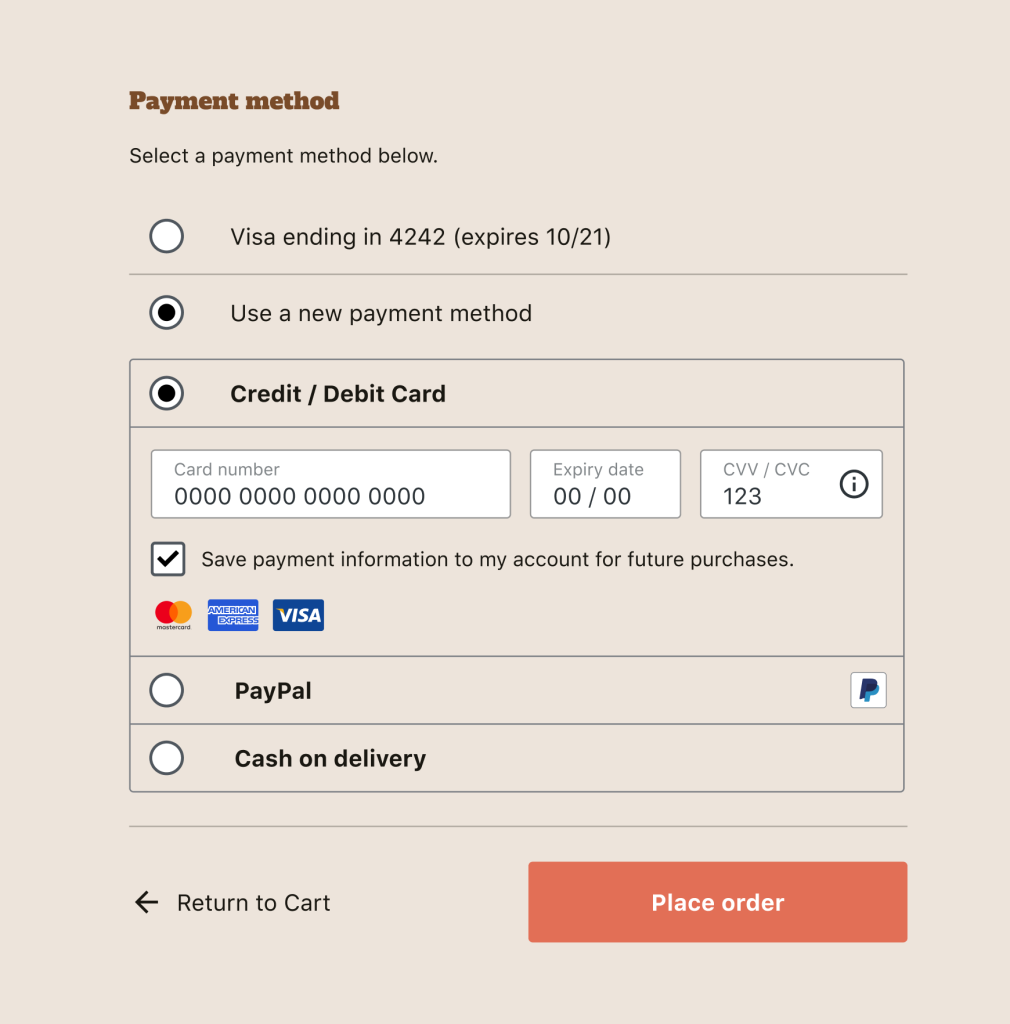Viewport: 1010px width, 1024px height.
Task: Uncheck save payment information to my account
Action: click(x=167, y=559)
